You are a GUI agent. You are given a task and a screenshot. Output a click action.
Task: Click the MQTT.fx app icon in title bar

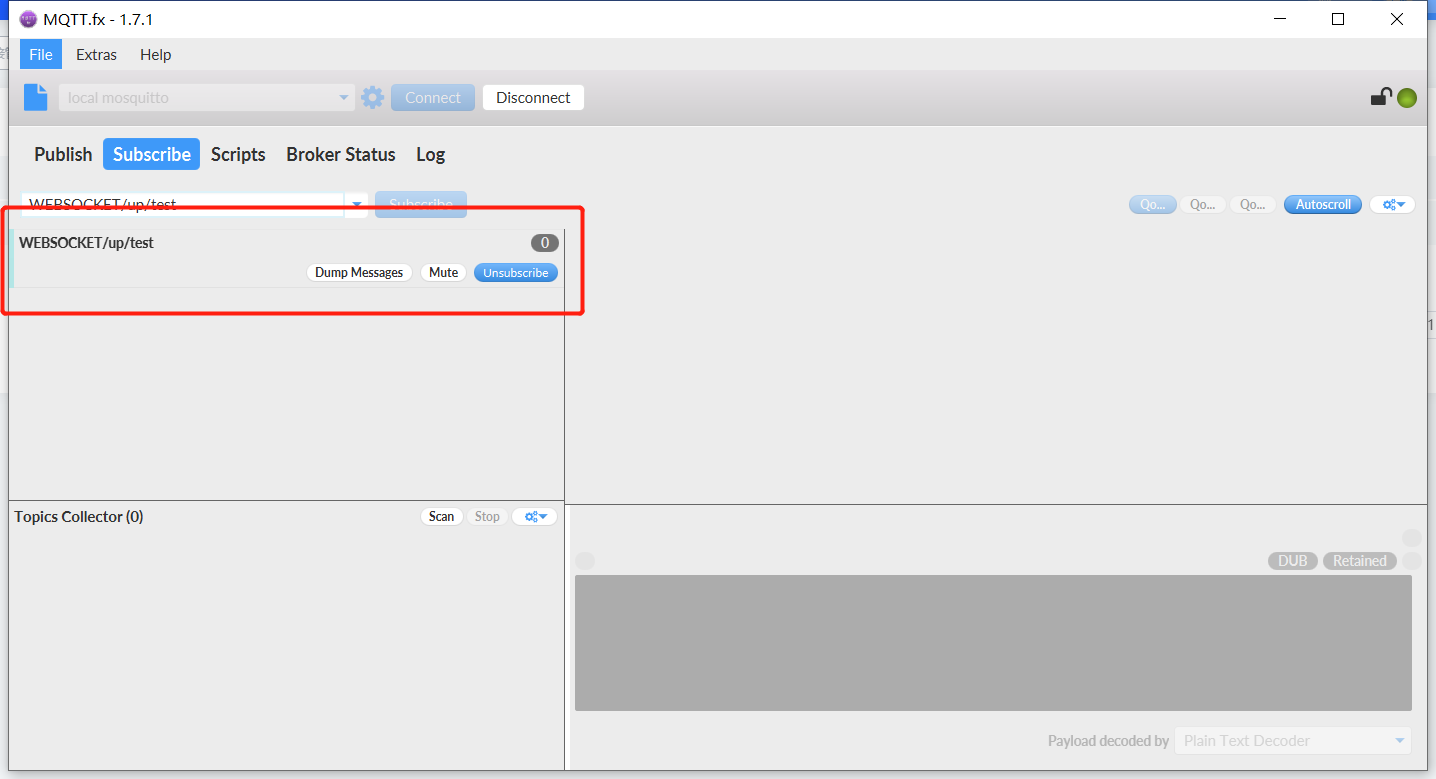click(x=28, y=19)
